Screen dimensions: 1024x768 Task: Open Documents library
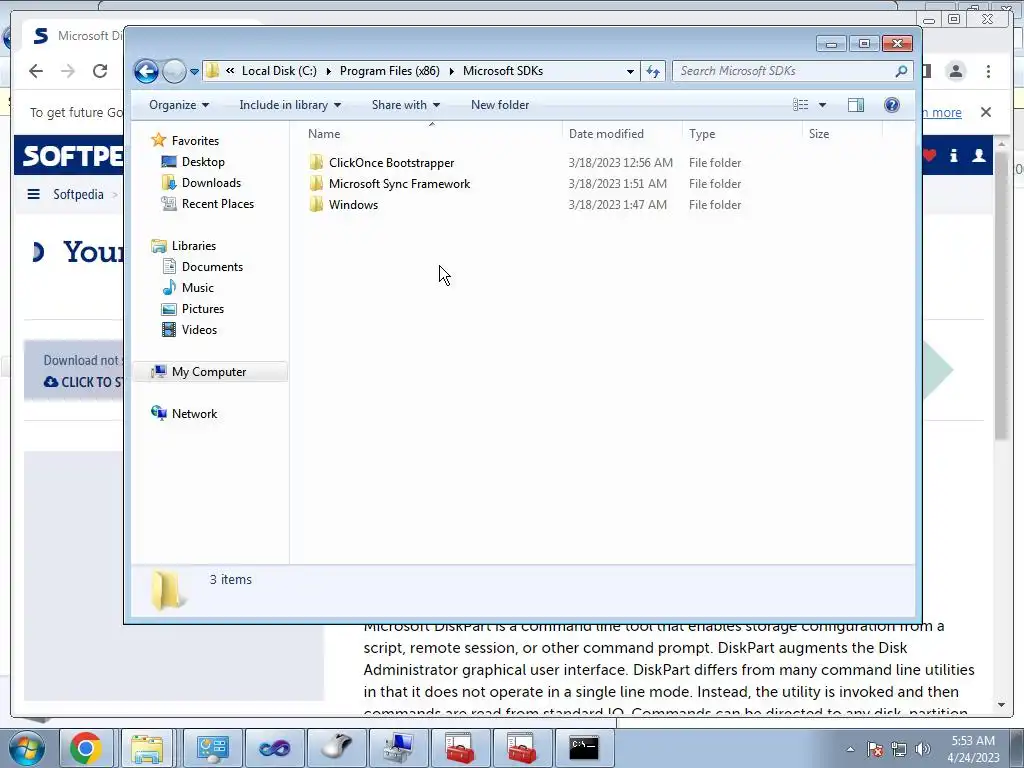212,266
